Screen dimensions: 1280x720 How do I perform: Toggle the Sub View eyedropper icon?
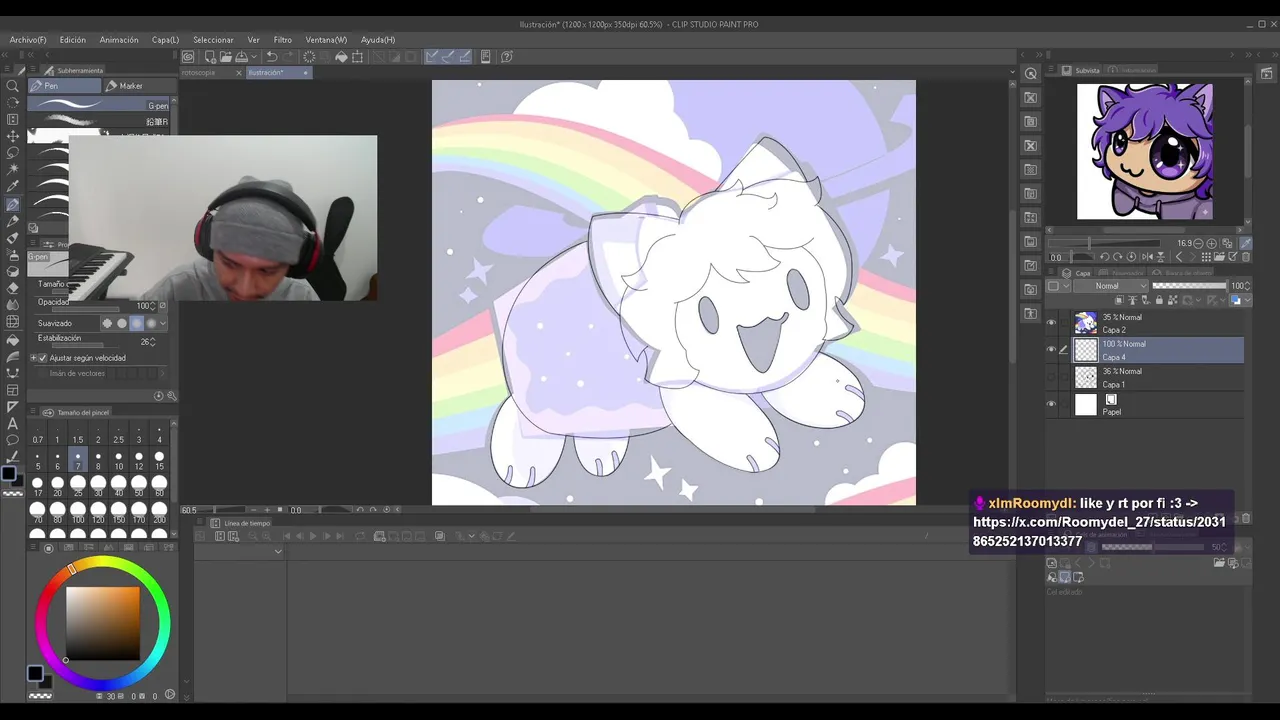1245,243
